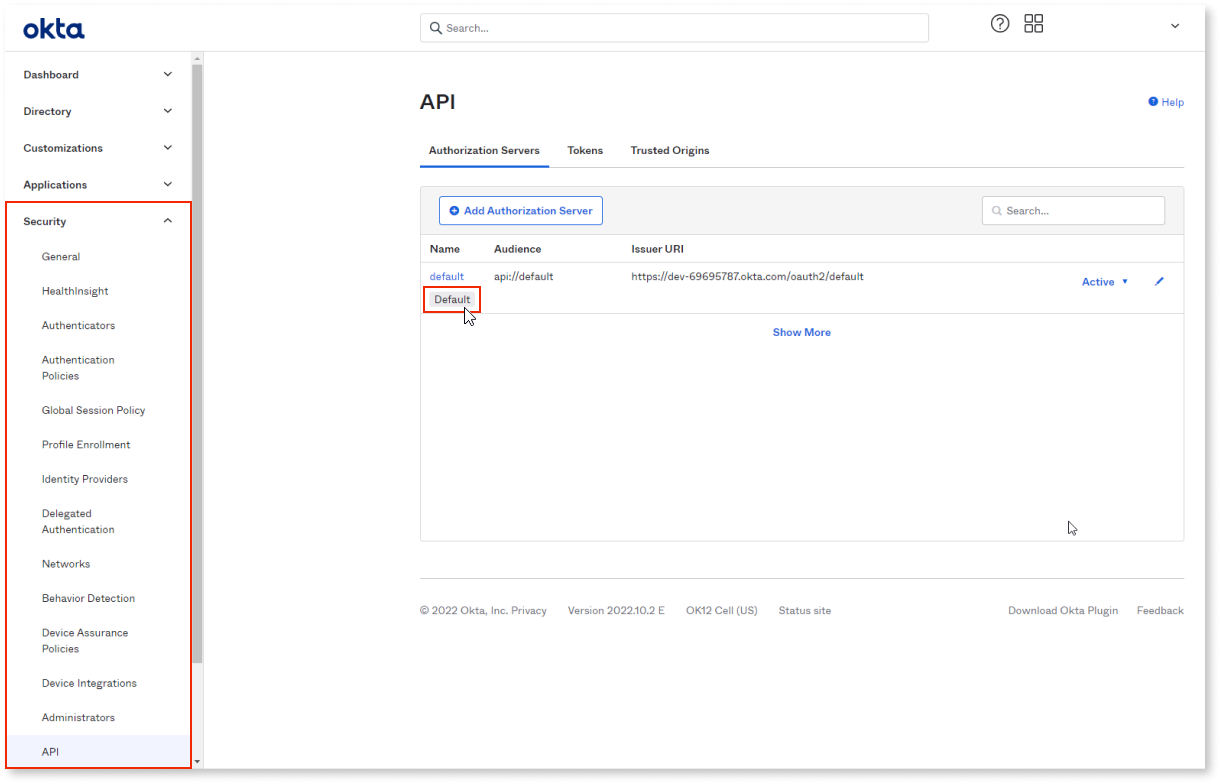1220x784 pixels.
Task: Click the default authorization server name link
Action: tap(447, 276)
